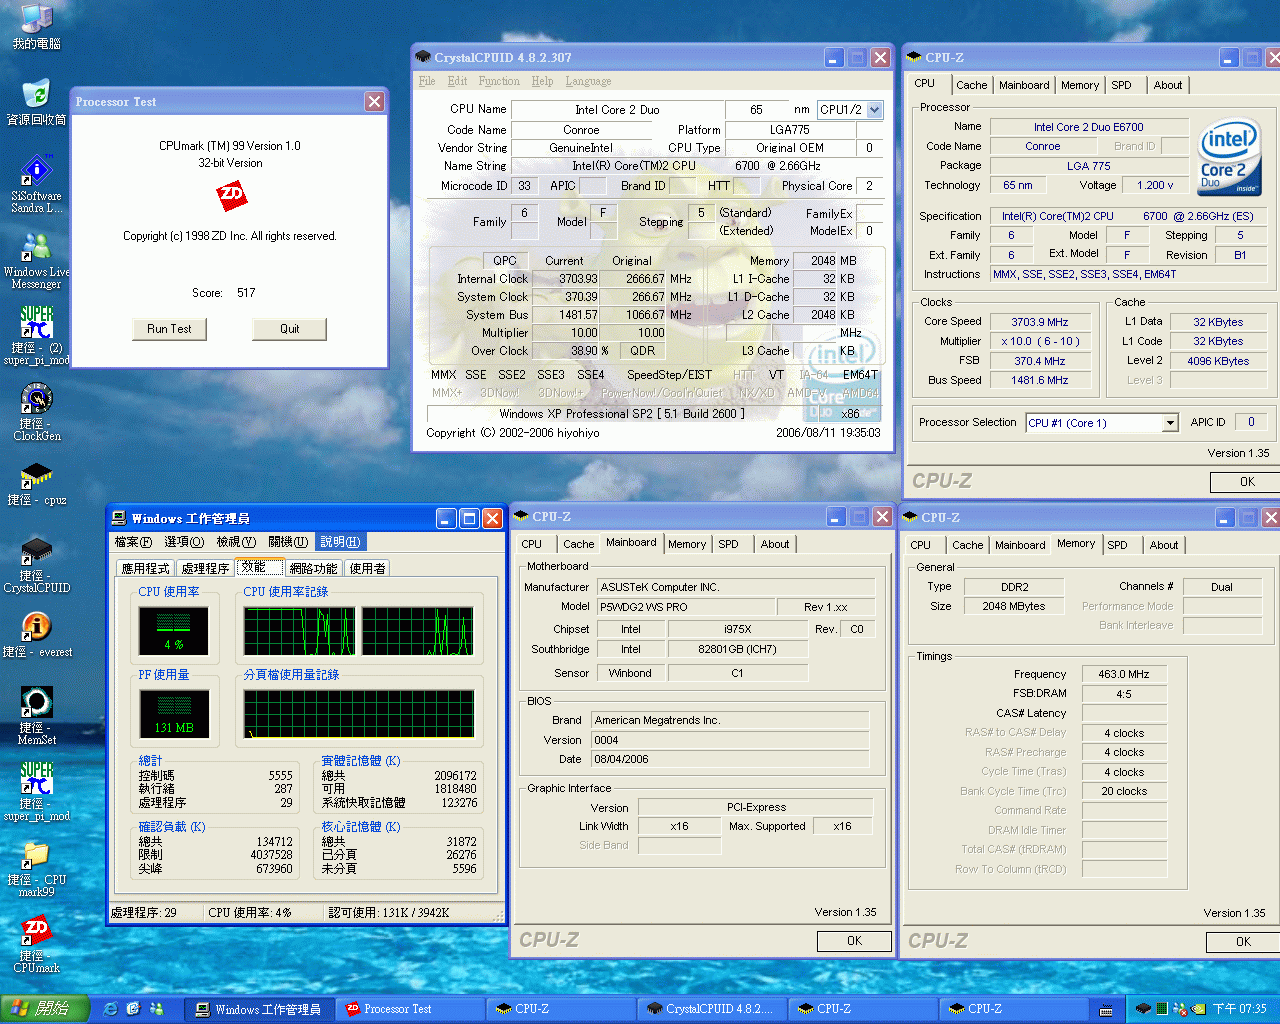Select the super_pi_mod (2) shortcut icon
Screen dimensions: 1280x1024
tap(36, 335)
